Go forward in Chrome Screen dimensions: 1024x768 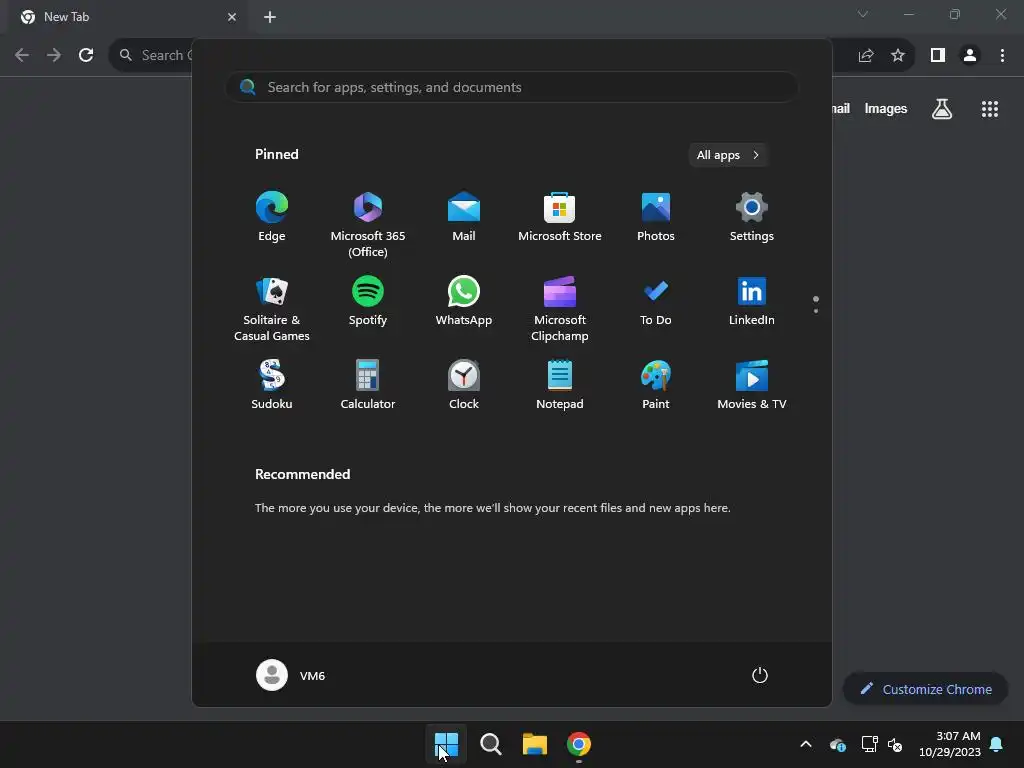(x=54, y=55)
